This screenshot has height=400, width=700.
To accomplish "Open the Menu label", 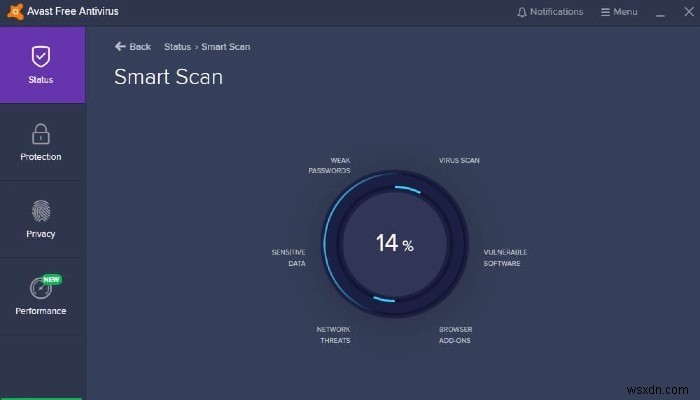I will point(625,12).
